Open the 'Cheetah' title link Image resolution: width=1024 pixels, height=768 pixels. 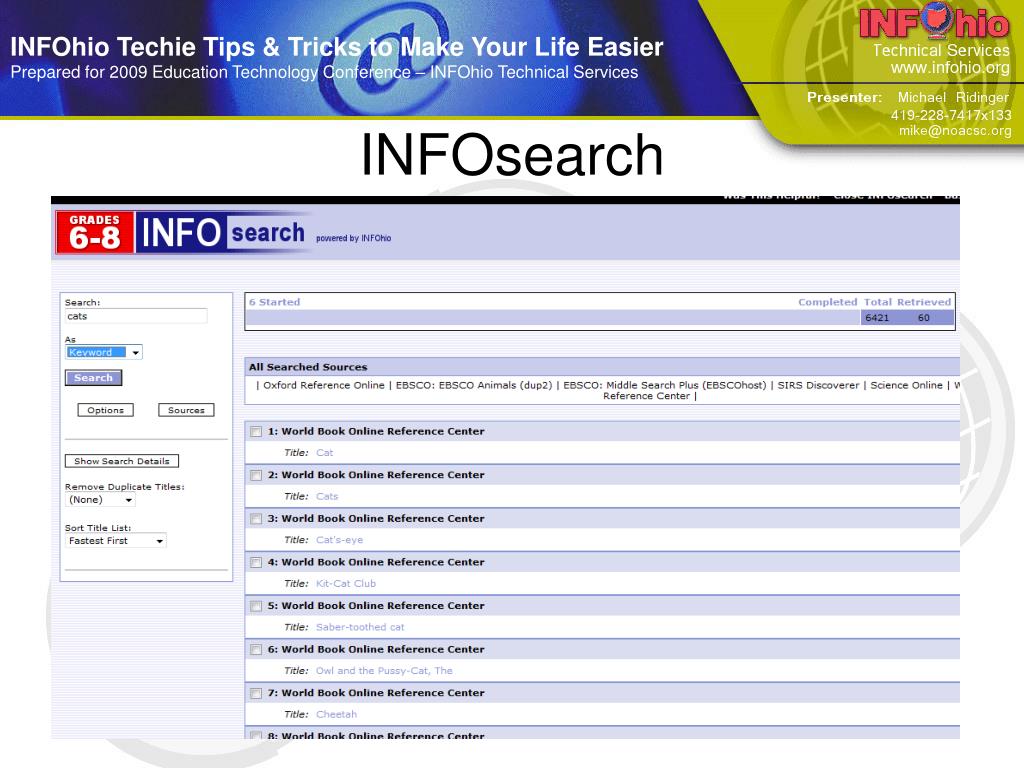[336, 714]
